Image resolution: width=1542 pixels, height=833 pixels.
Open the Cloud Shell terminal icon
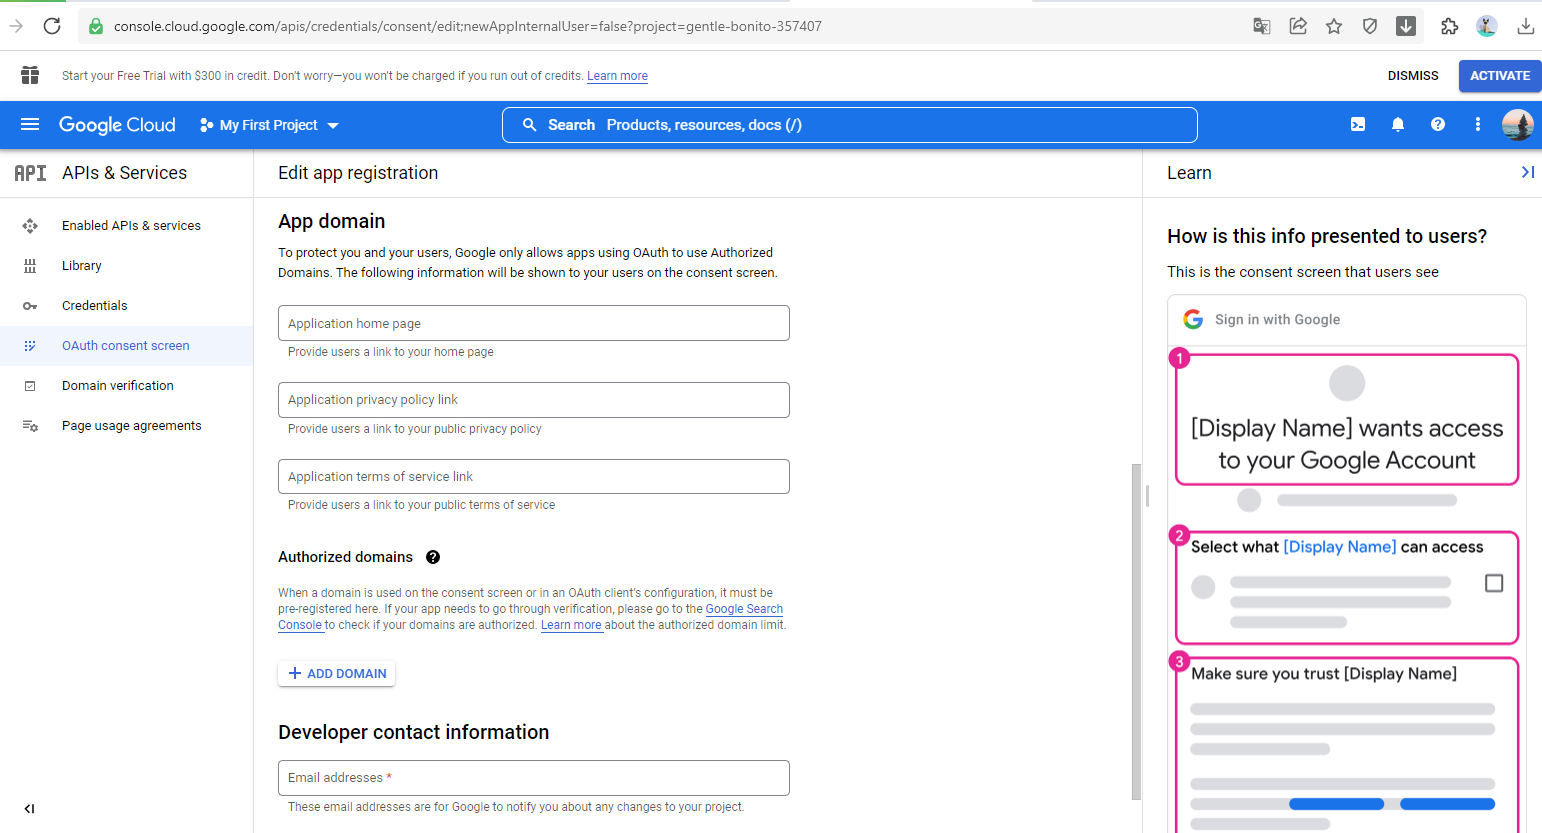1358,125
